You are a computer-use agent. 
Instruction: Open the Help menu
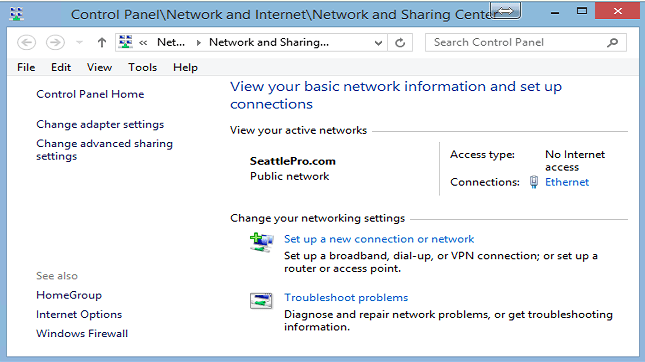click(x=185, y=67)
